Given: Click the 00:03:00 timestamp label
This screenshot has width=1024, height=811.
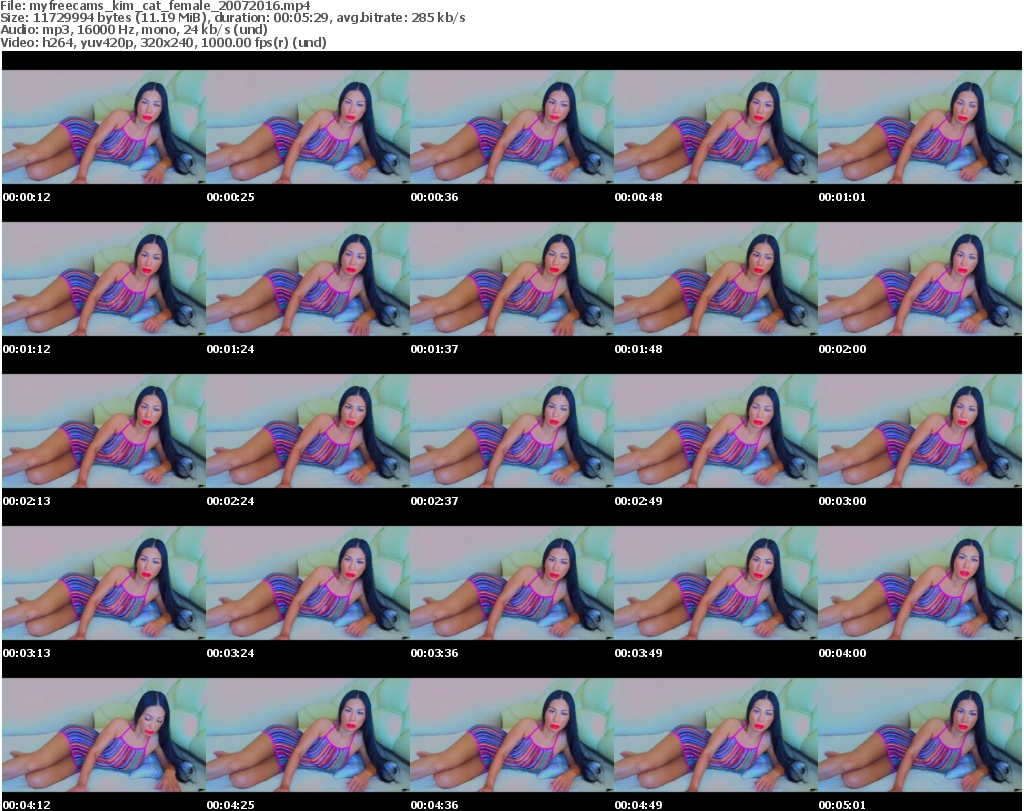Looking at the screenshot, I should point(842,501).
